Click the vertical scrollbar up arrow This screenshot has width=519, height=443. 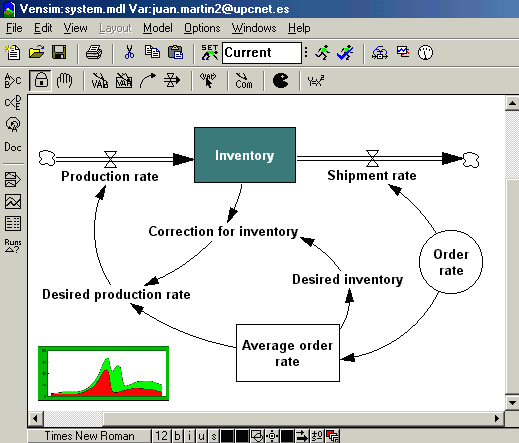(x=512, y=104)
